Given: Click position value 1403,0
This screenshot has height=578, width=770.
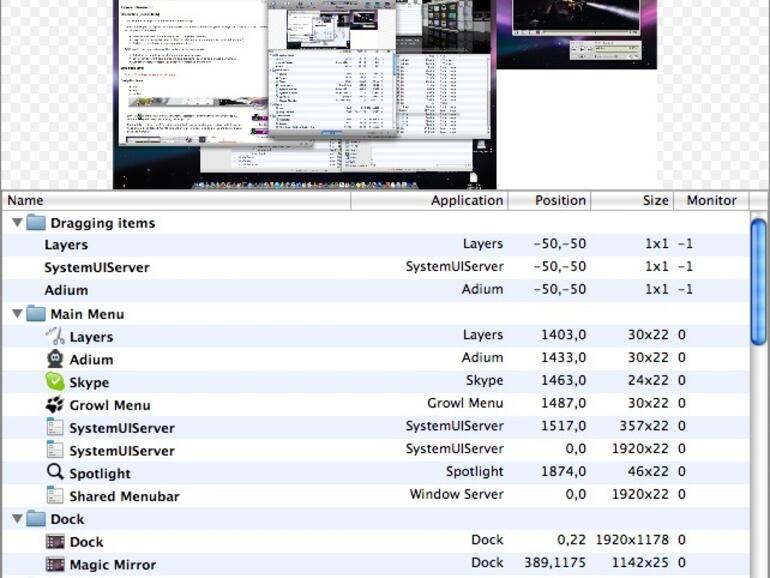Looking at the screenshot, I should click(x=563, y=335).
